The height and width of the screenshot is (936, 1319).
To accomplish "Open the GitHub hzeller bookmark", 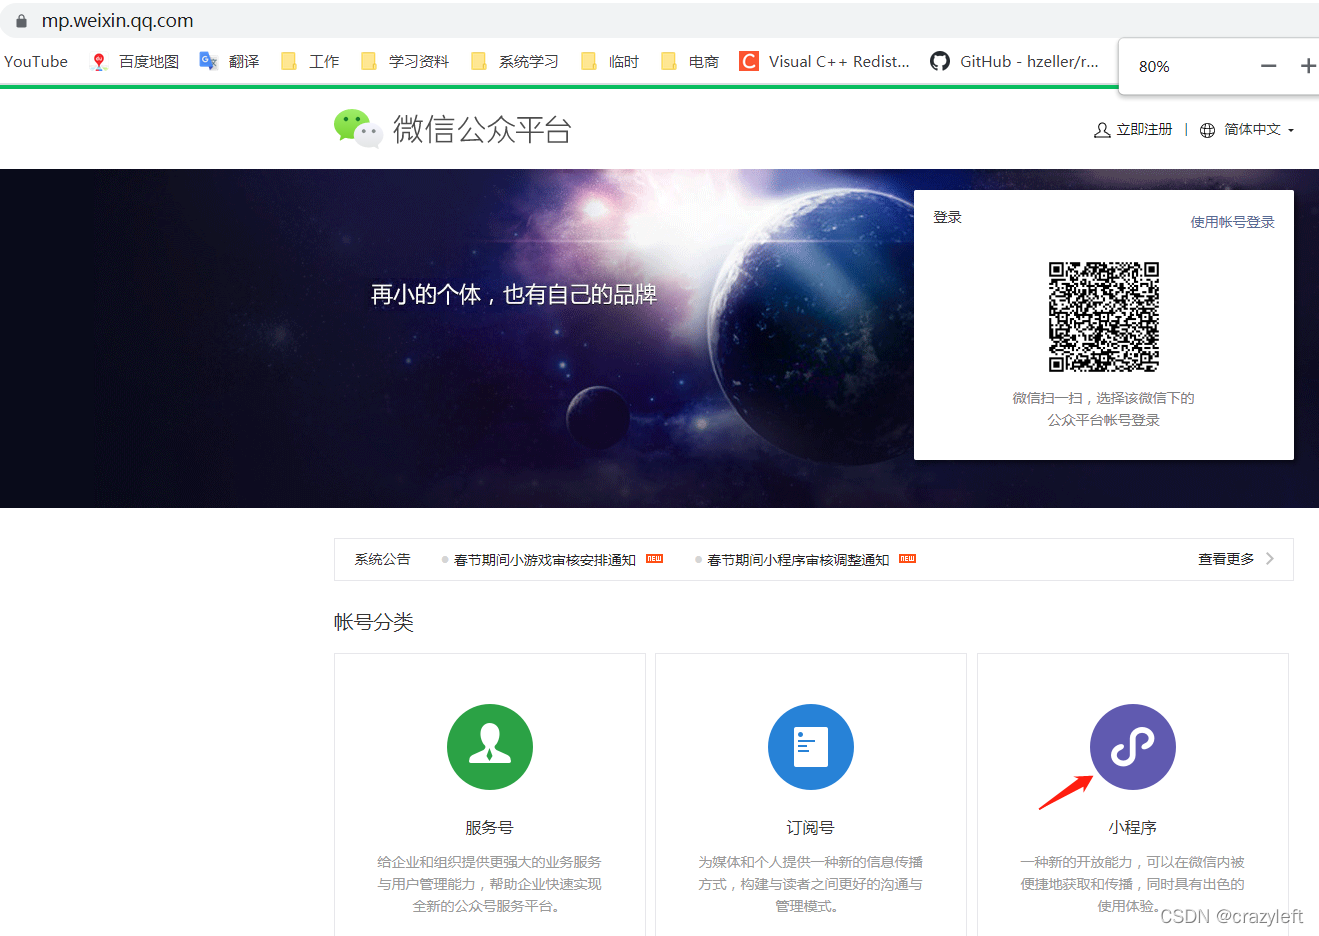I will pos(1014,62).
